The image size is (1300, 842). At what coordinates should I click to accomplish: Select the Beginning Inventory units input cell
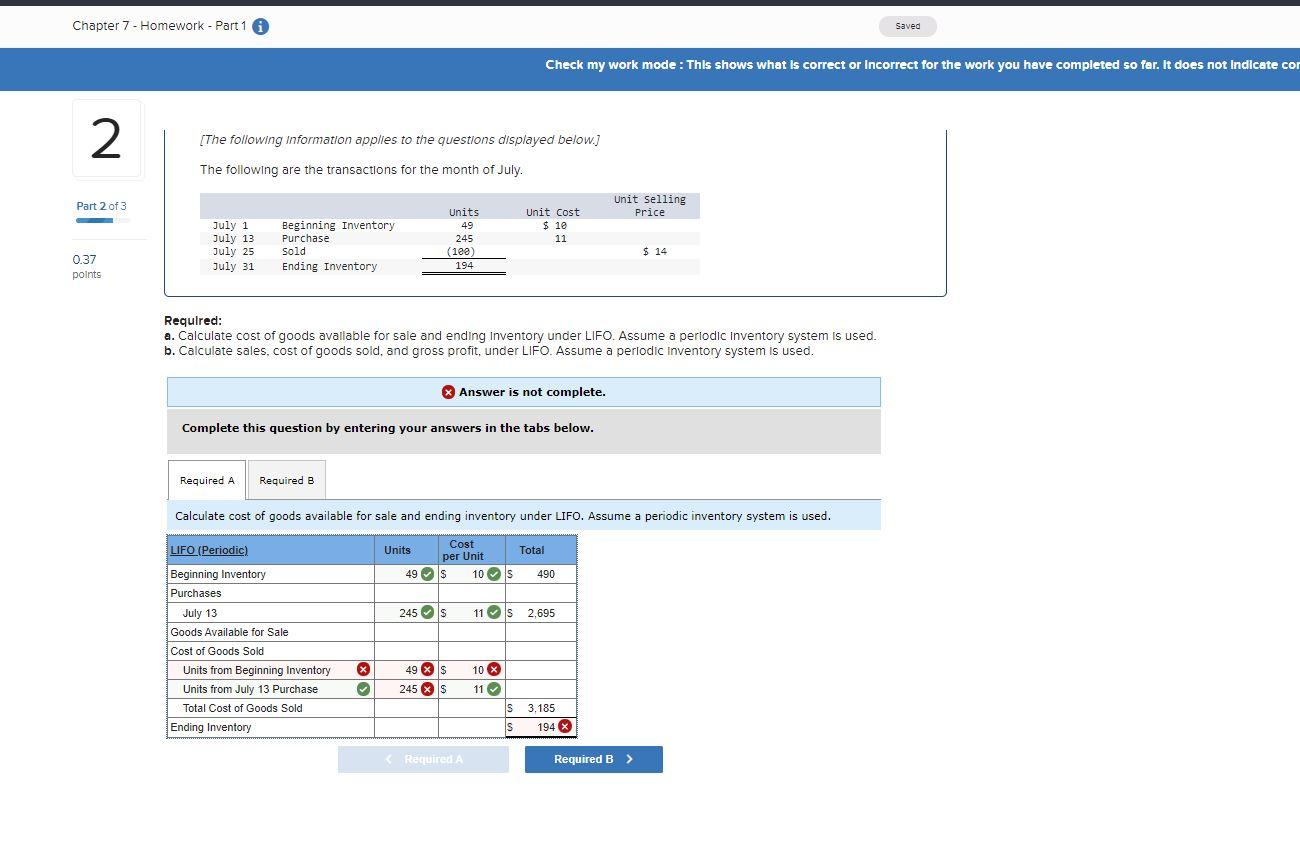[406, 574]
